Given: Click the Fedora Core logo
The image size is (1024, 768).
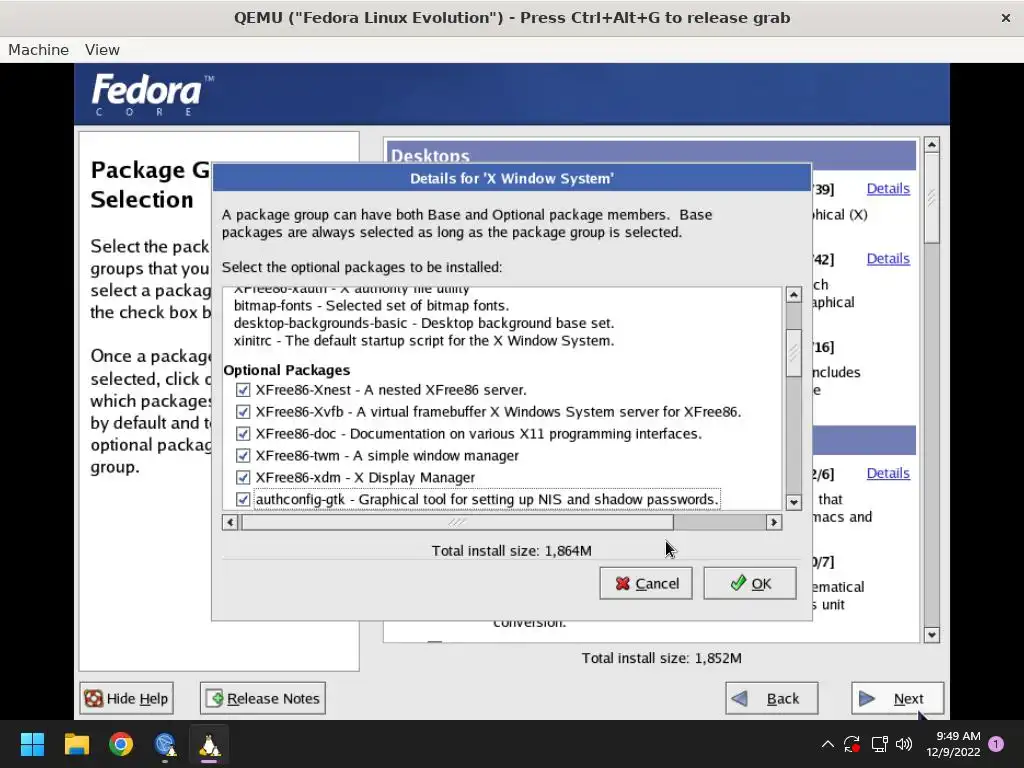Looking at the screenshot, I should click(x=153, y=94).
